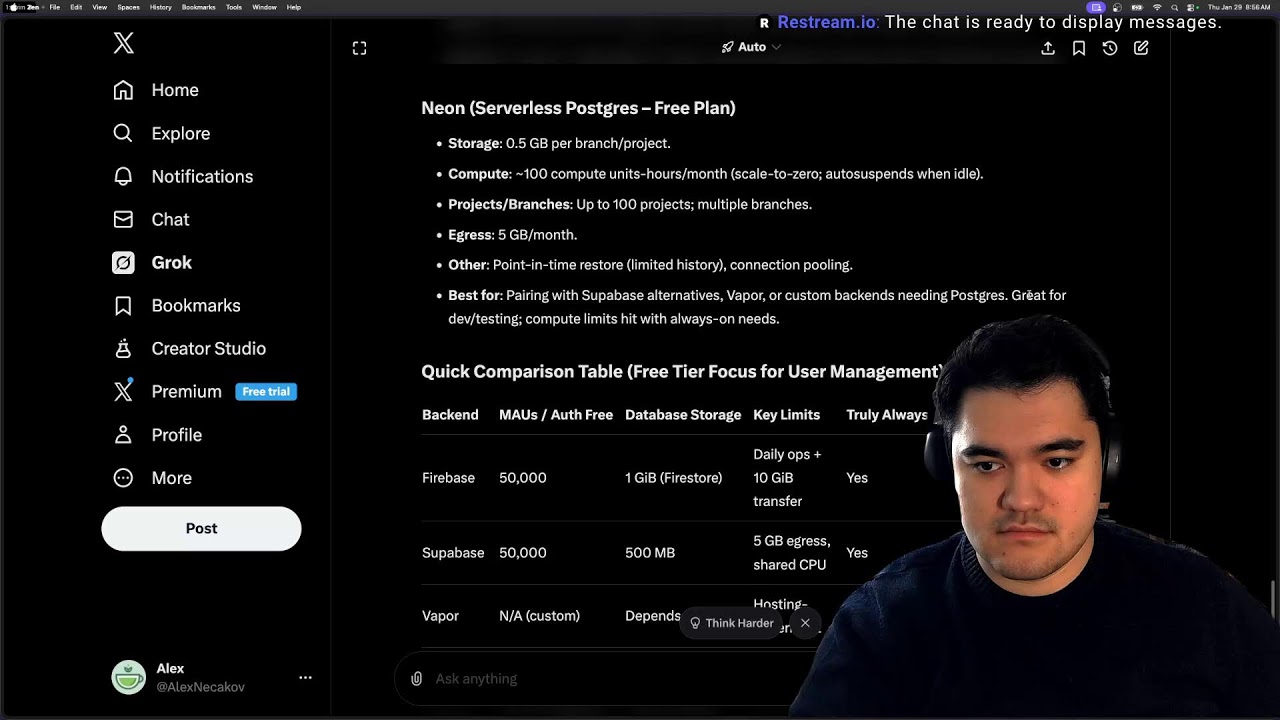Open the Auto mode dropdown
This screenshot has width=1280, height=720.
click(x=751, y=47)
